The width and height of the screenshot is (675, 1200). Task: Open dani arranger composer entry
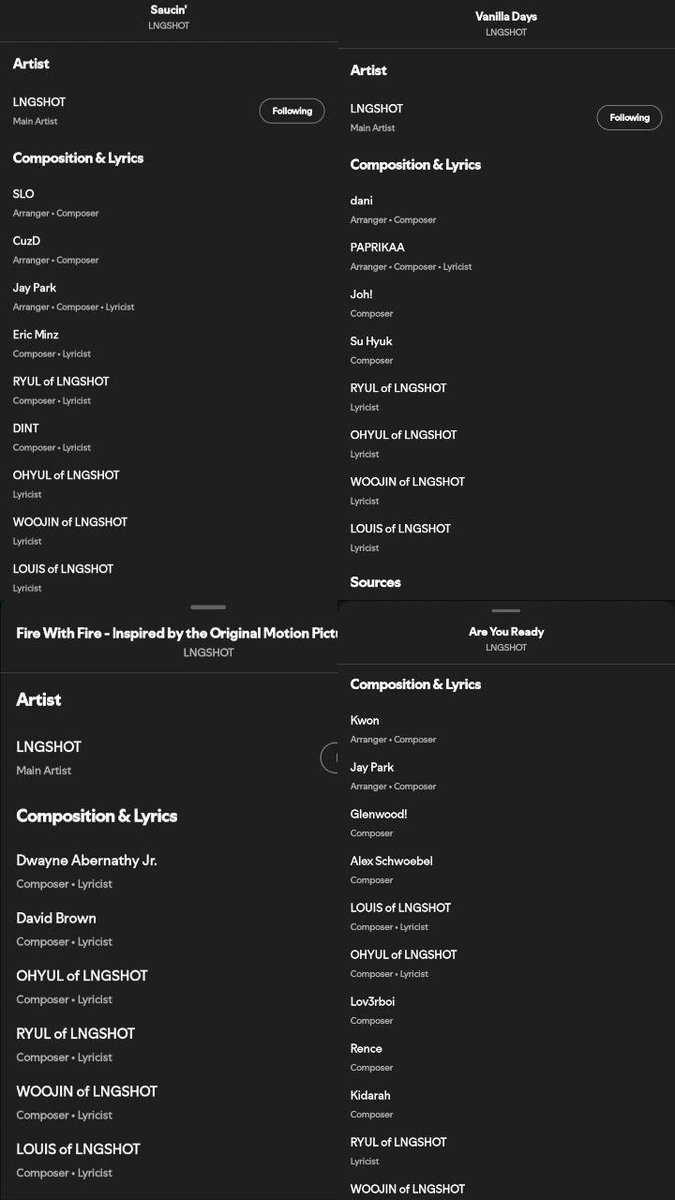point(506,209)
